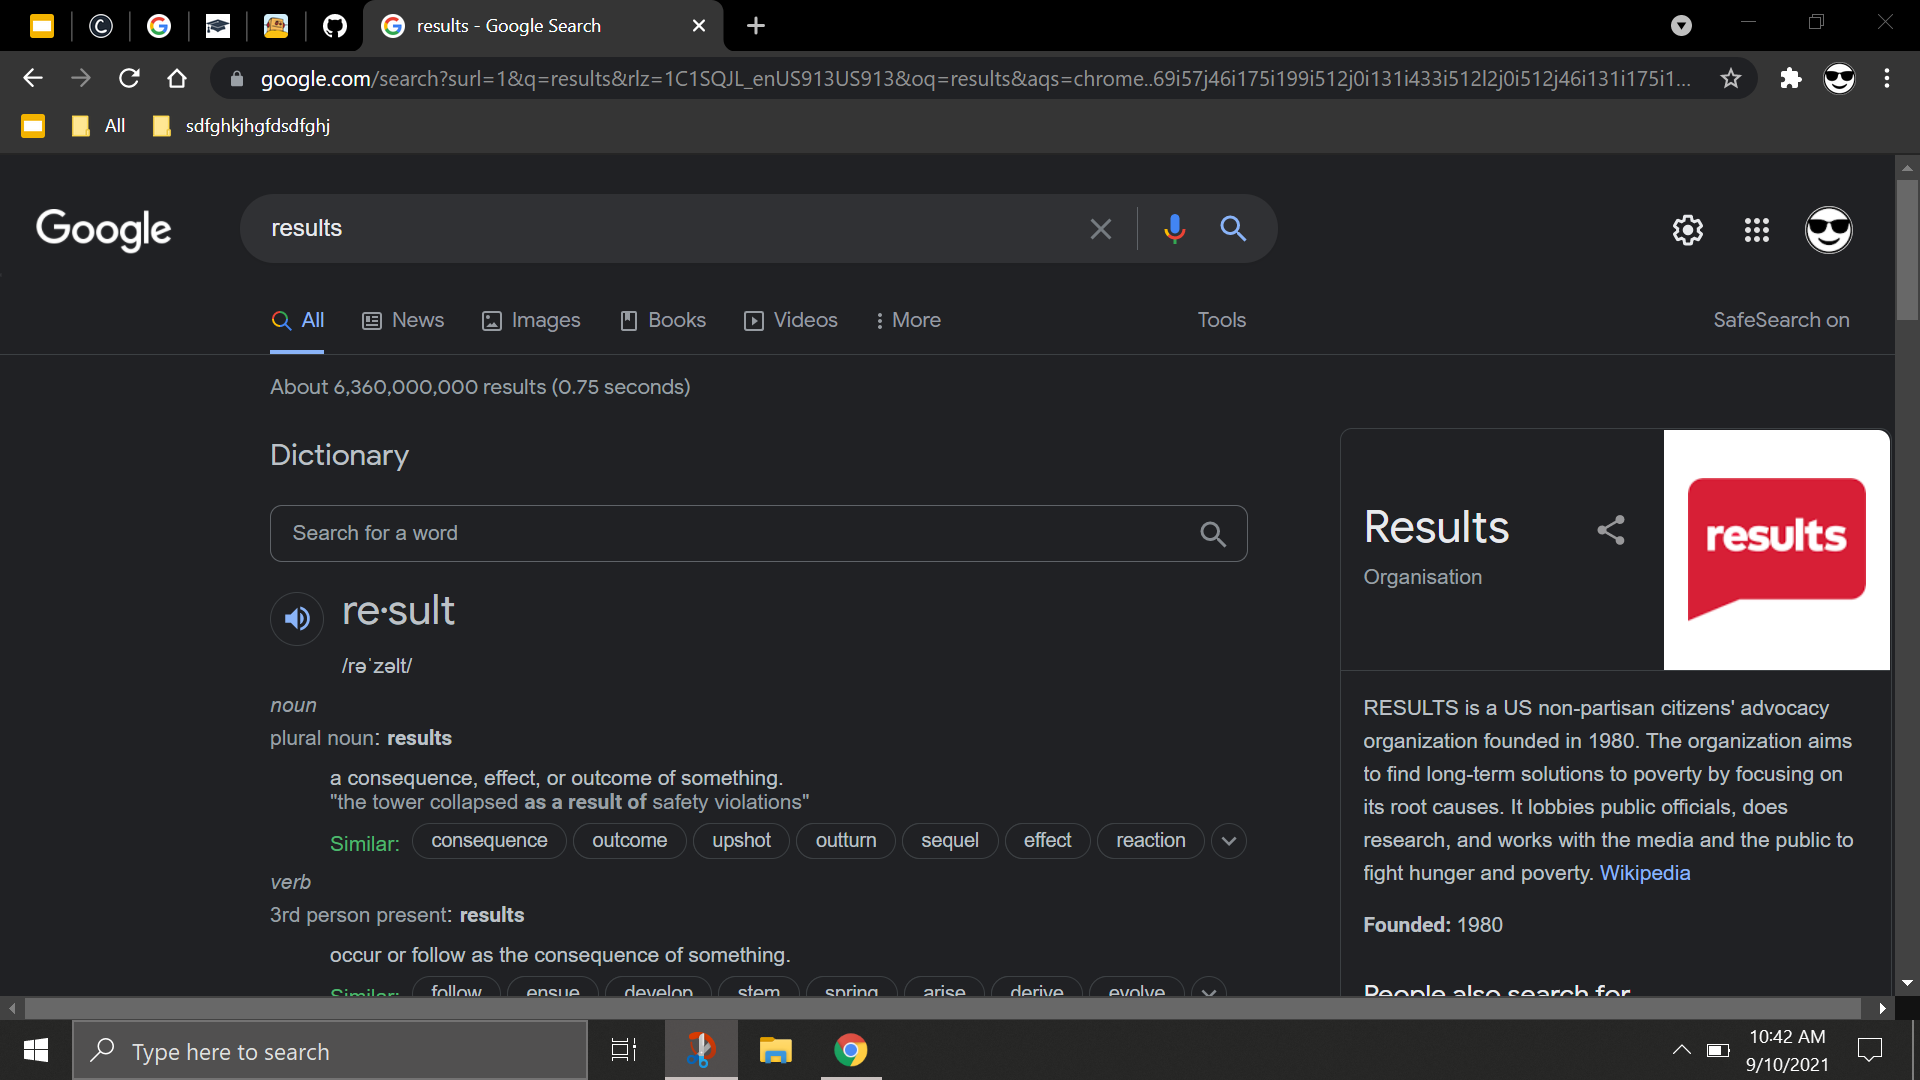Clear the Google search box
Screen dimensions: 1920x1080
click(x=1101, y=229)
